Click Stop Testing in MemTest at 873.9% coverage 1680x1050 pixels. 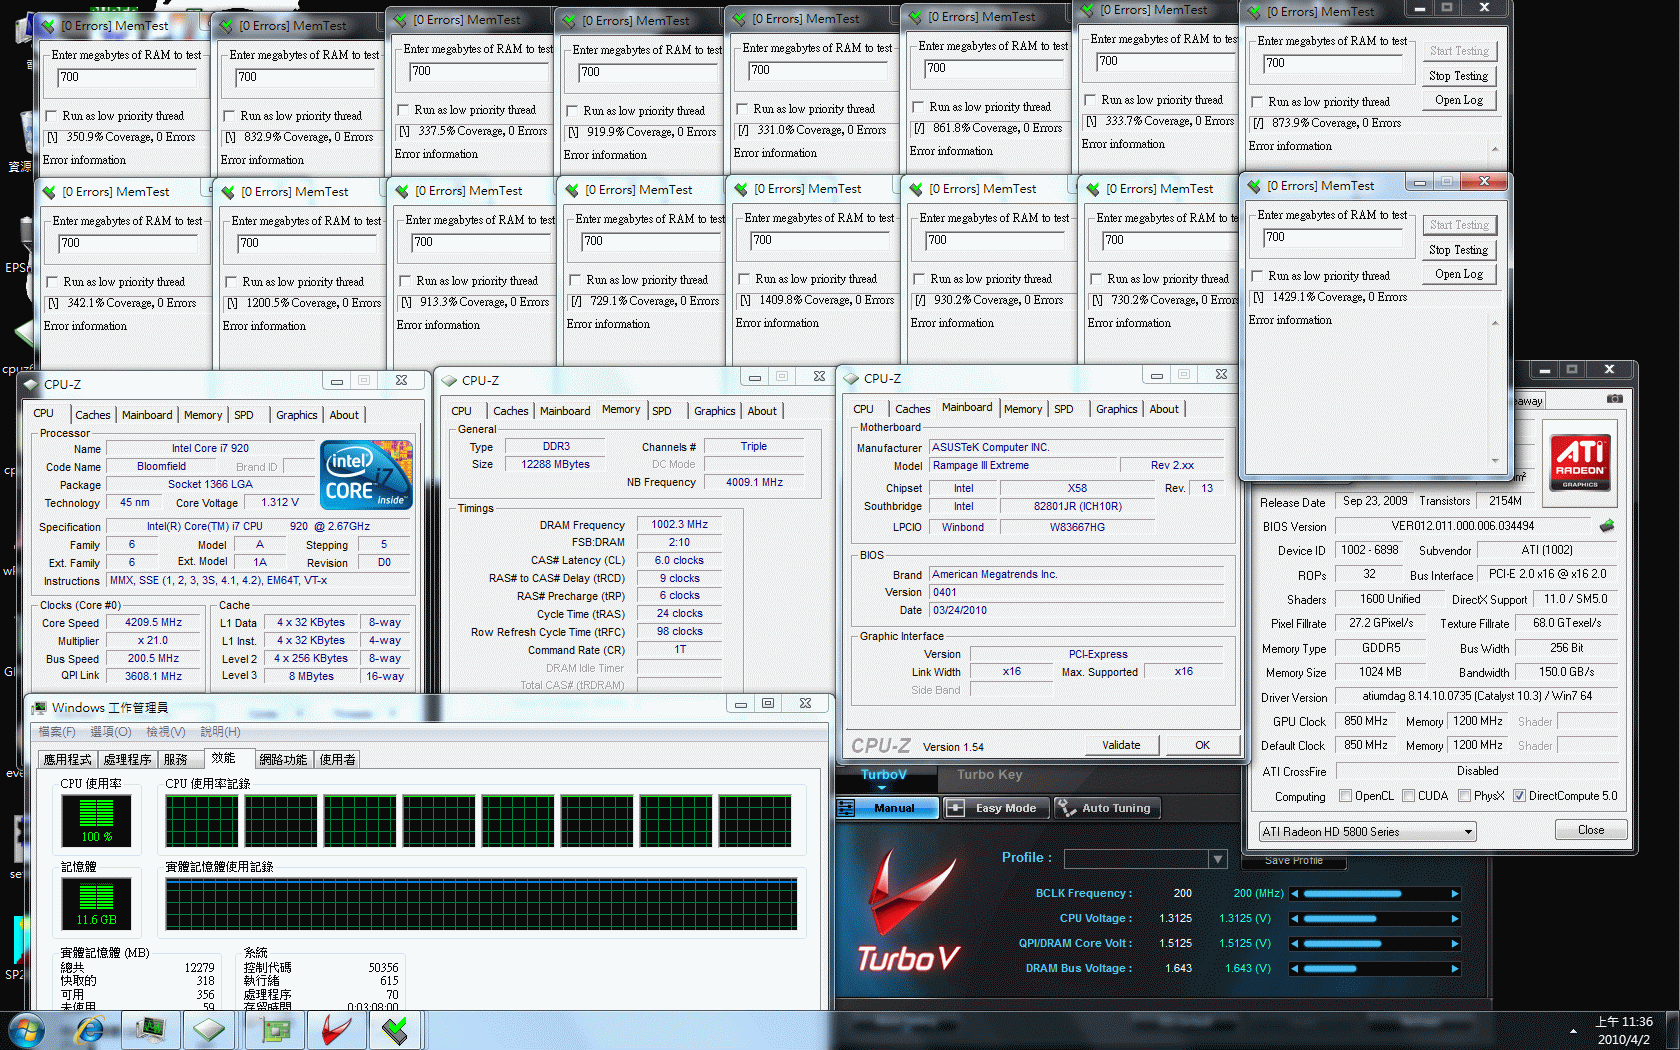click(x=1458, y=76)
